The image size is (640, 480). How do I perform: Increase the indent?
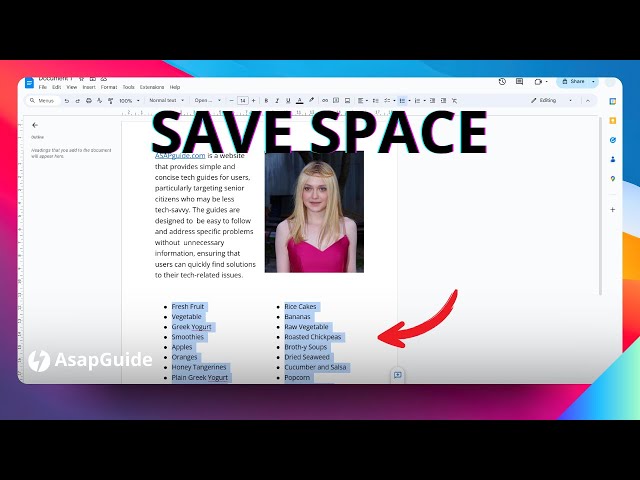pyautogui.click(x=443, y=100)
